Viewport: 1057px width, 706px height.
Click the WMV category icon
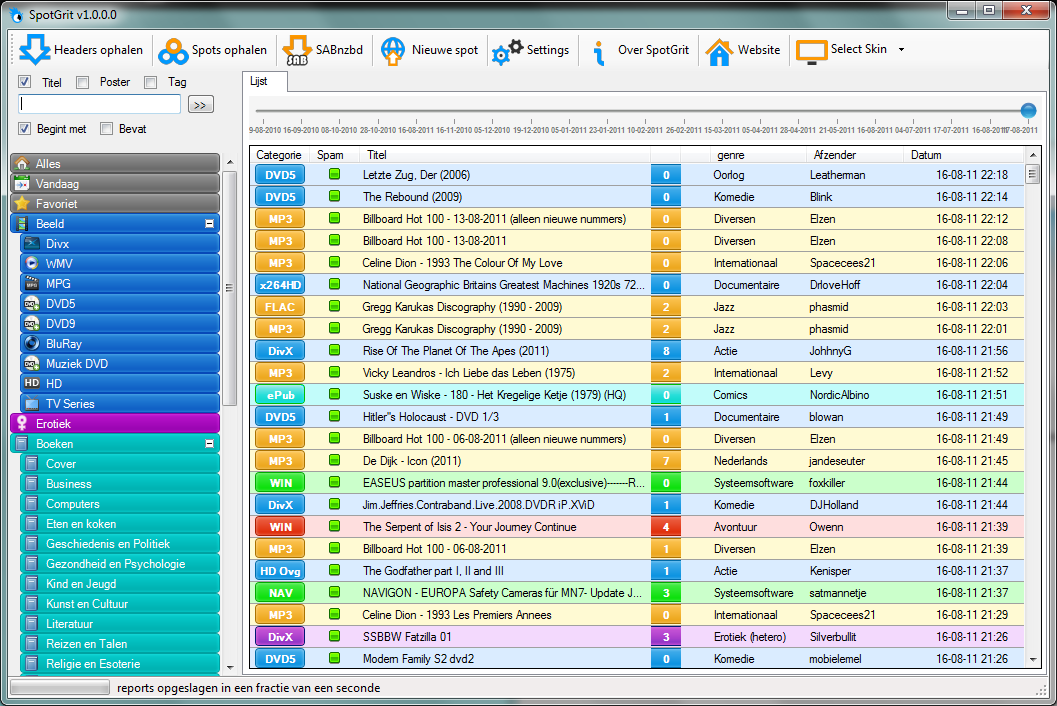click(x=32, y=264)
